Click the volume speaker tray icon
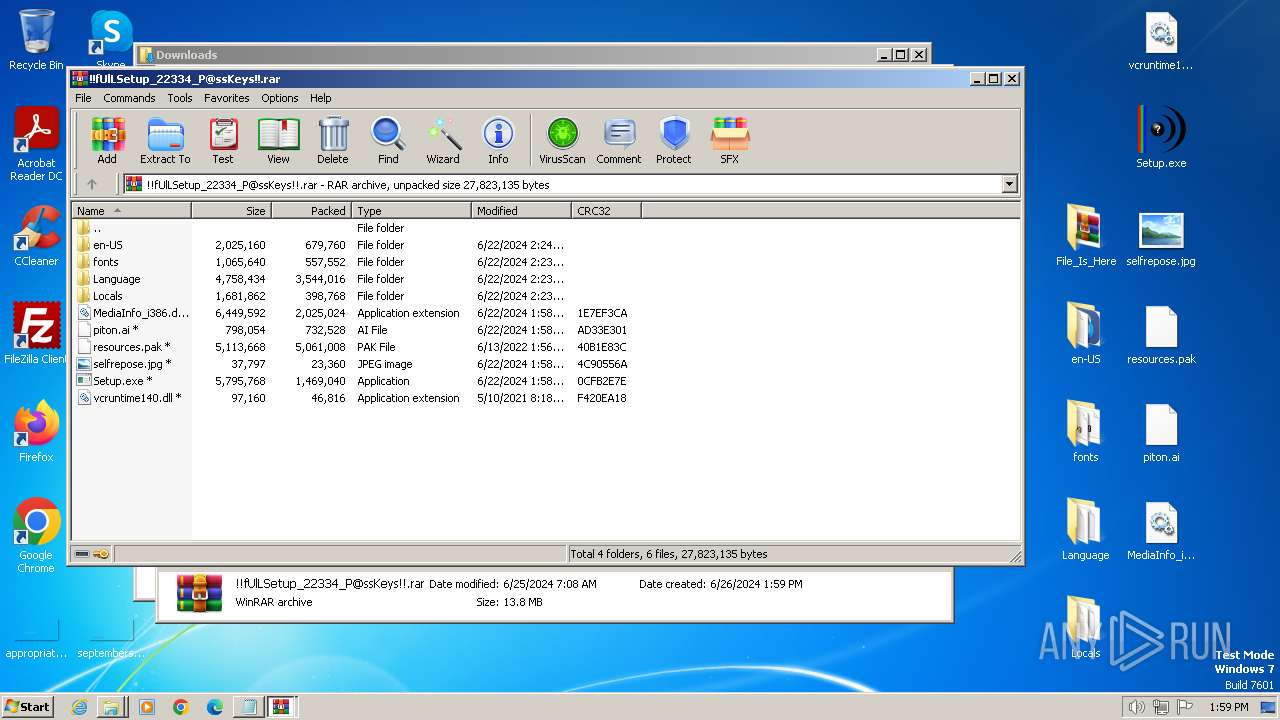 [x=1136, y=707]
